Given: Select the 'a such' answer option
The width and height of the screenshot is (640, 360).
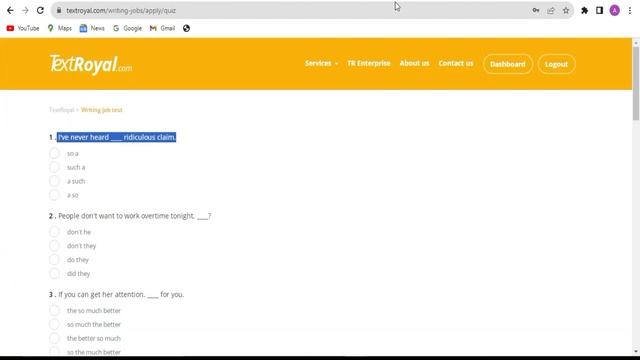Looking at the screenshot, I should click(x=54, y=181).
